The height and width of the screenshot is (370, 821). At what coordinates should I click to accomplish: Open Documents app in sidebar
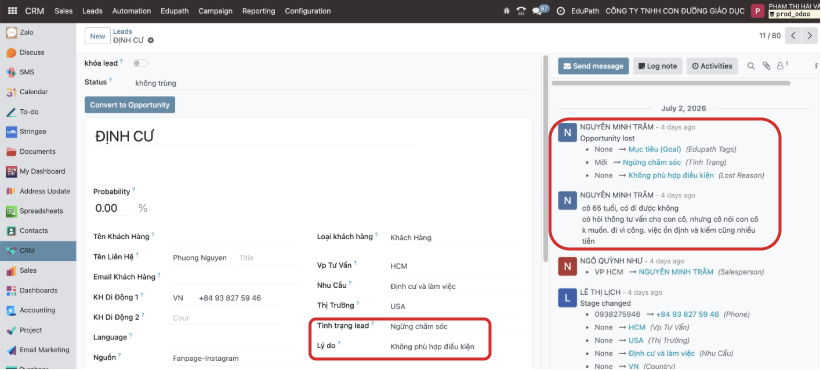tap(38, 152)
